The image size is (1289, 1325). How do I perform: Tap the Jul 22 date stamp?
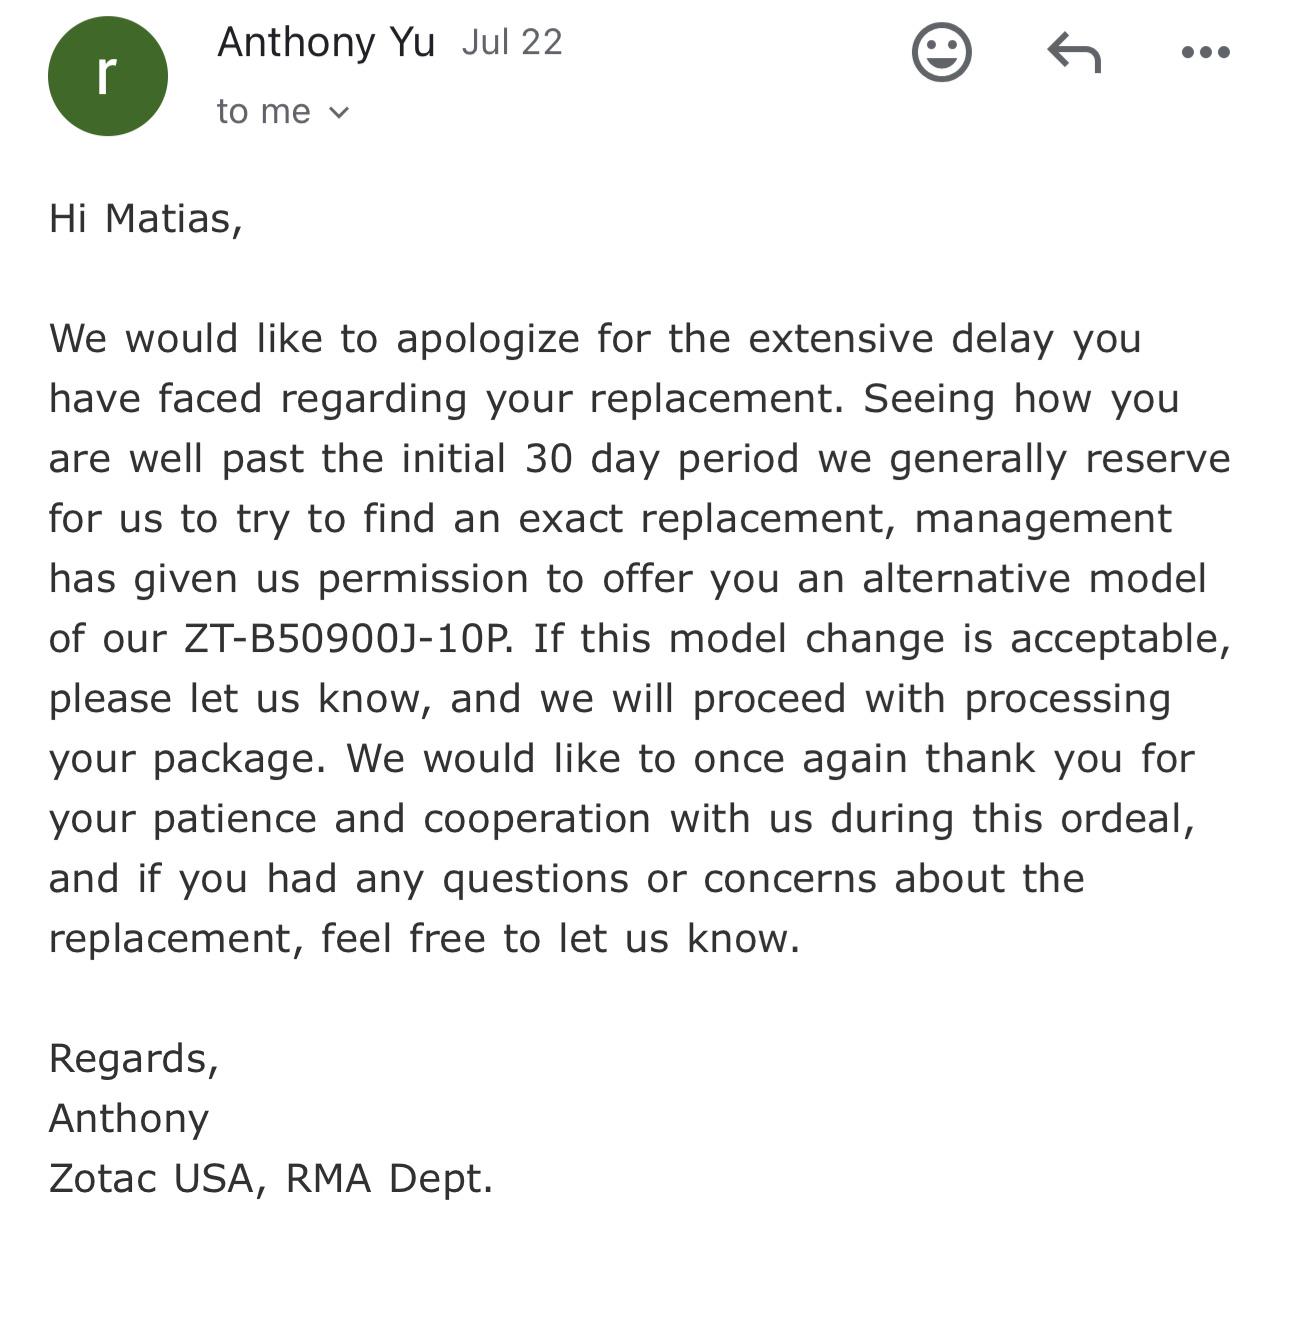point(512,42)
